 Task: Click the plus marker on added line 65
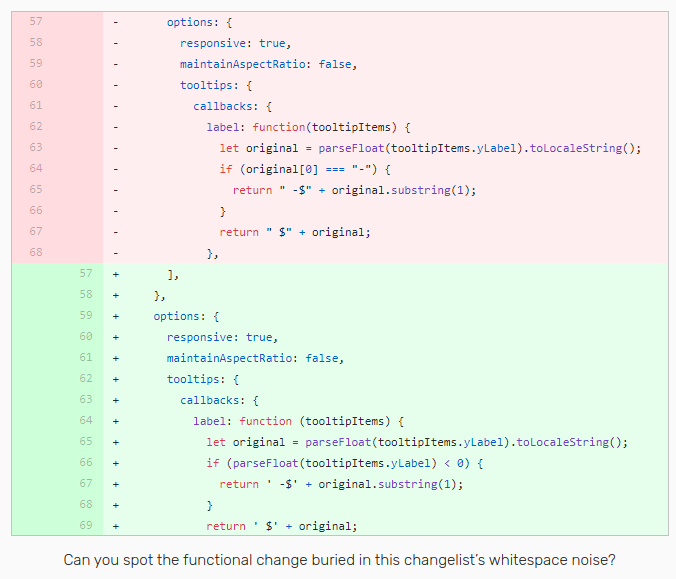pos(116,441)
